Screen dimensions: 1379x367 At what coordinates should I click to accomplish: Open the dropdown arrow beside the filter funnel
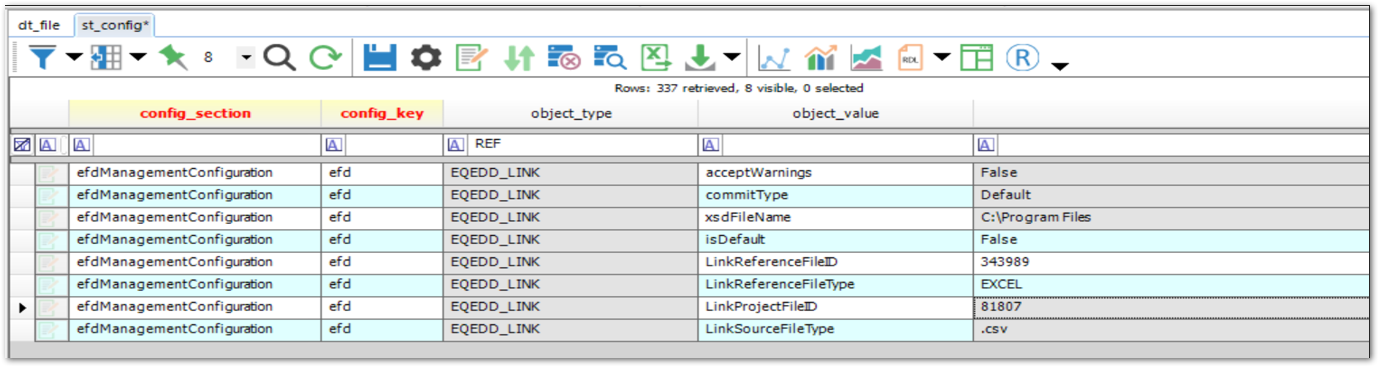pyautogui.click(x=74, y=58)
